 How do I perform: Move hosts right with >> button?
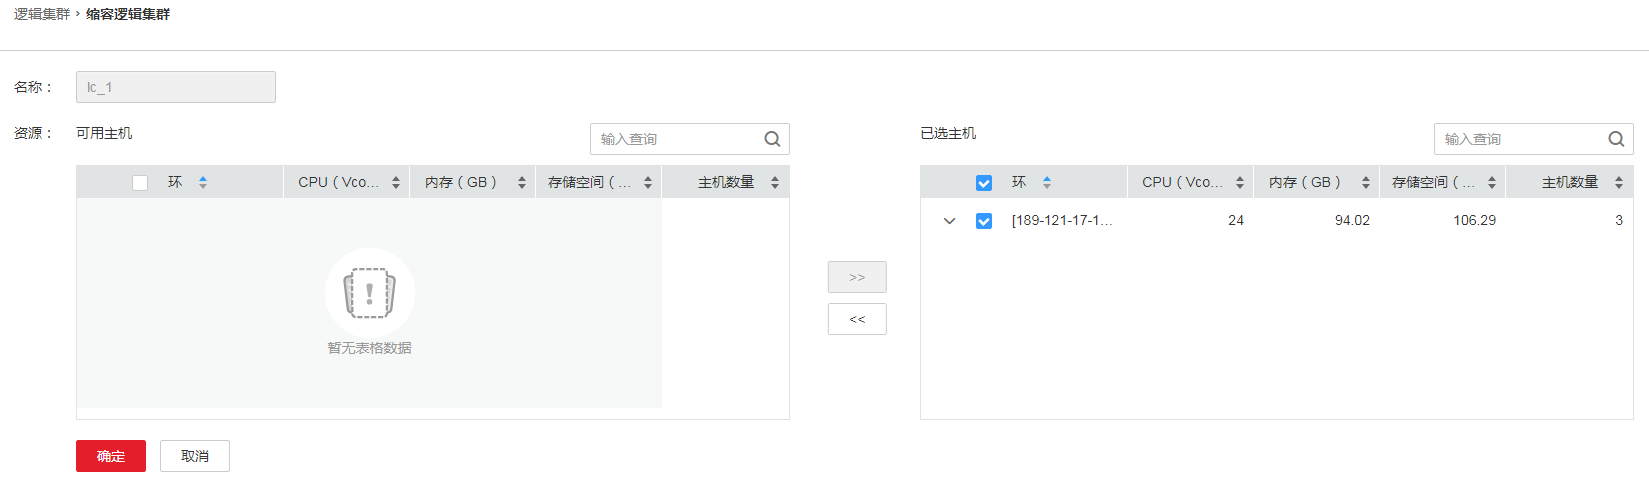(857, 277)
